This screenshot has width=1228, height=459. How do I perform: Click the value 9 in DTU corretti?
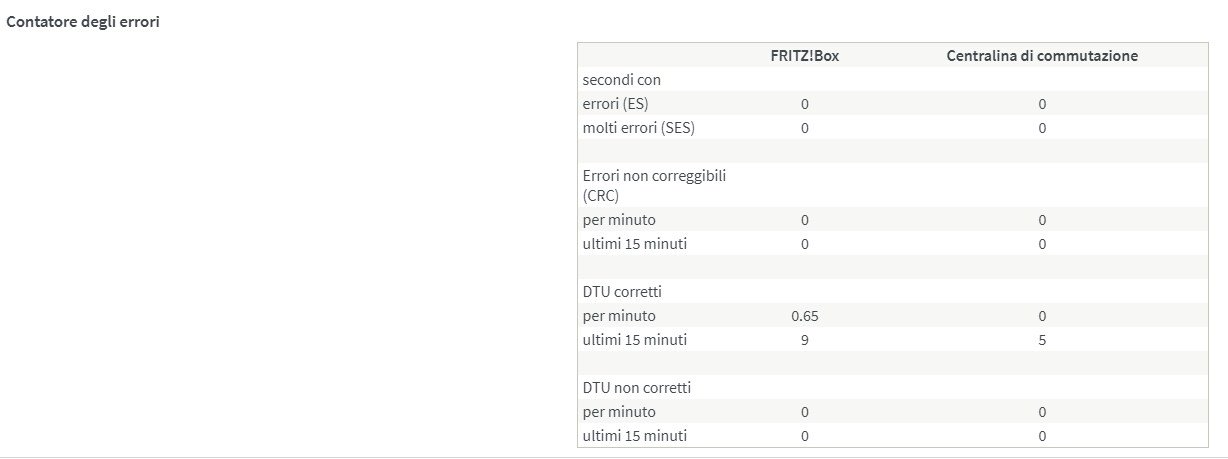804,340
